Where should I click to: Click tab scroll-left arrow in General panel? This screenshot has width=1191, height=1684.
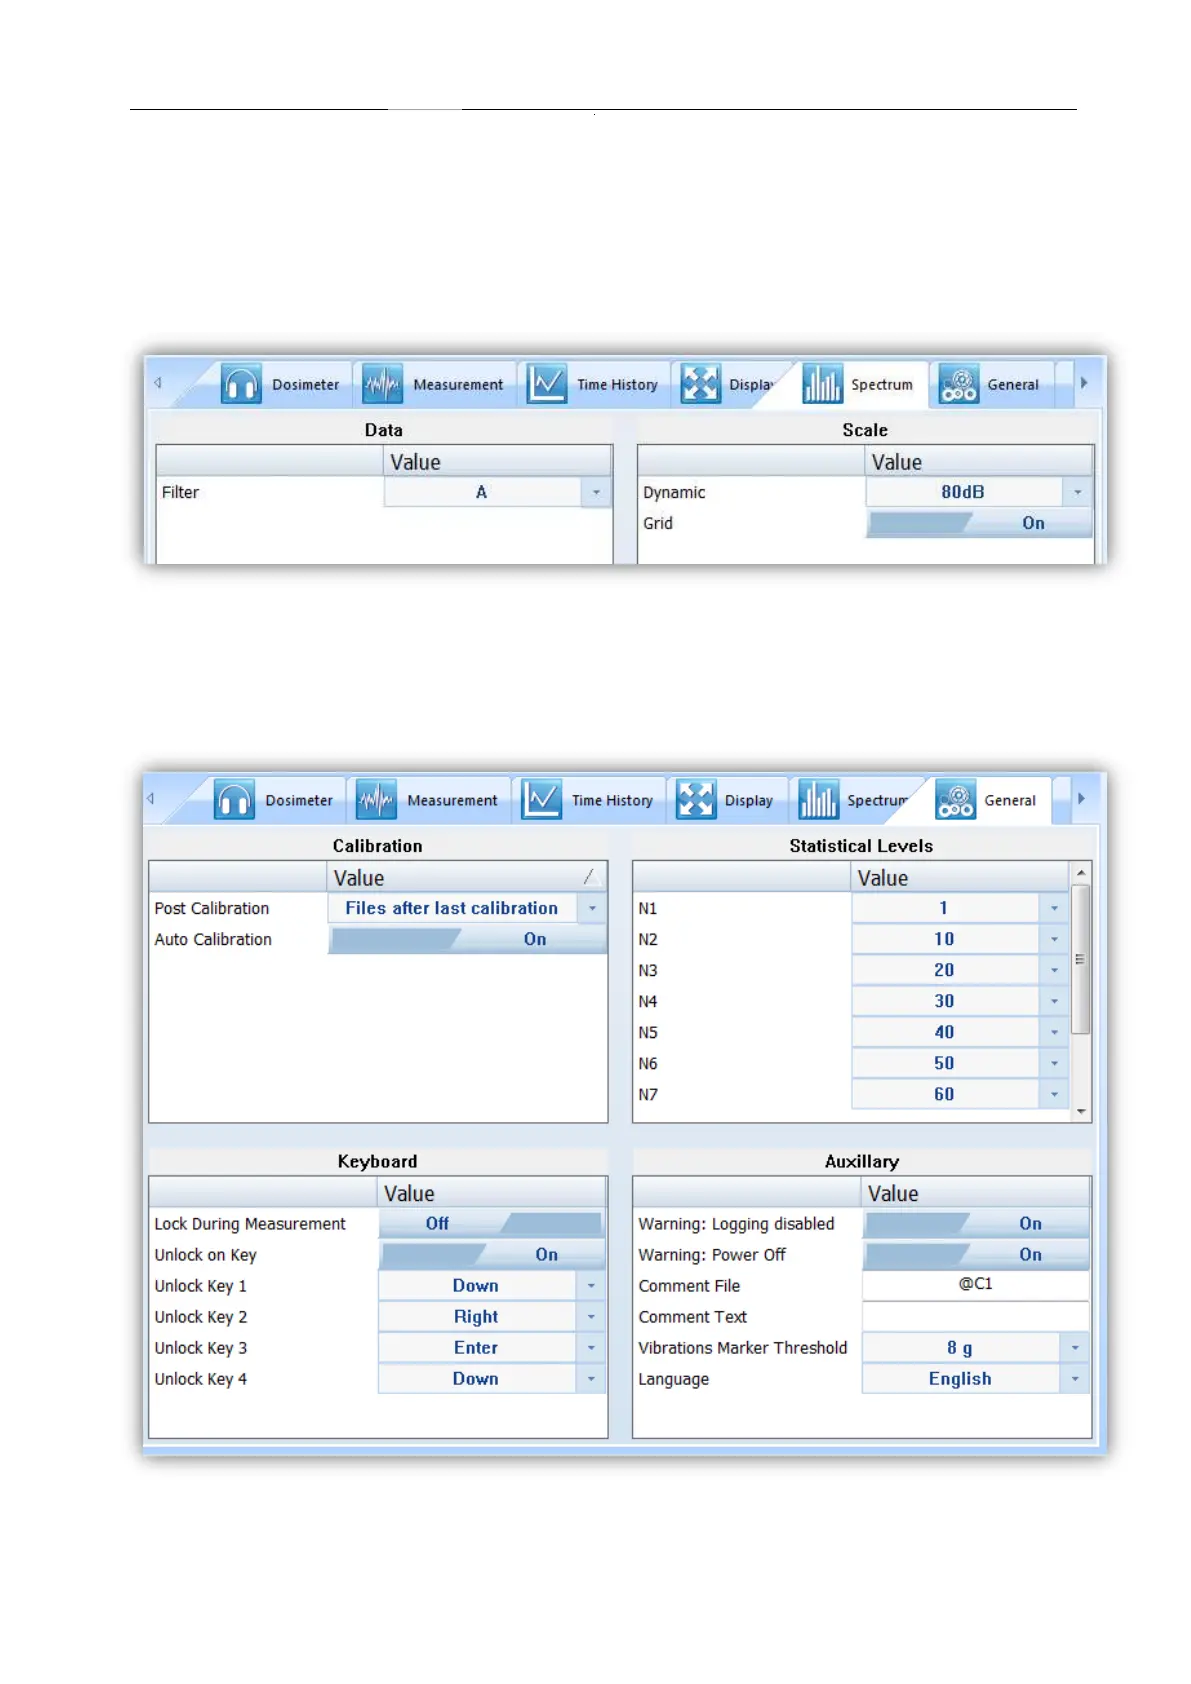[x=151, y=799]
